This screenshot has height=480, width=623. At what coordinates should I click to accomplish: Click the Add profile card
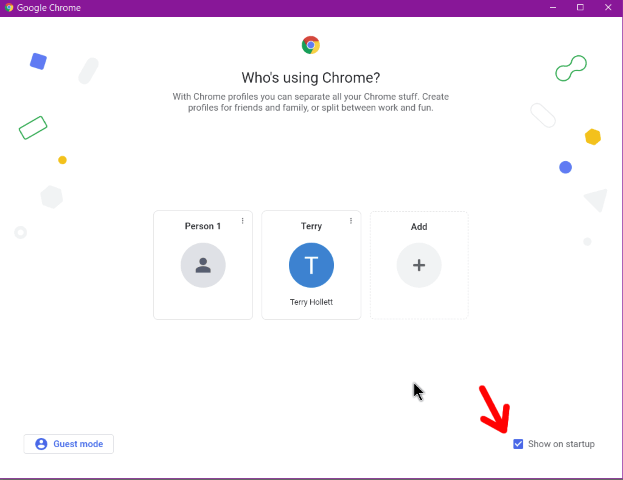(x=419, y=265)
